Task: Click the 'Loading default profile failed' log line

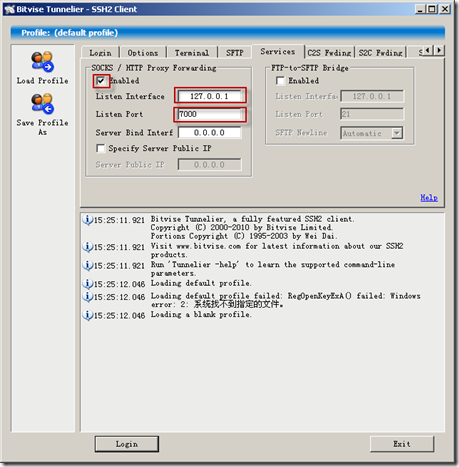Action: point(285,300)
